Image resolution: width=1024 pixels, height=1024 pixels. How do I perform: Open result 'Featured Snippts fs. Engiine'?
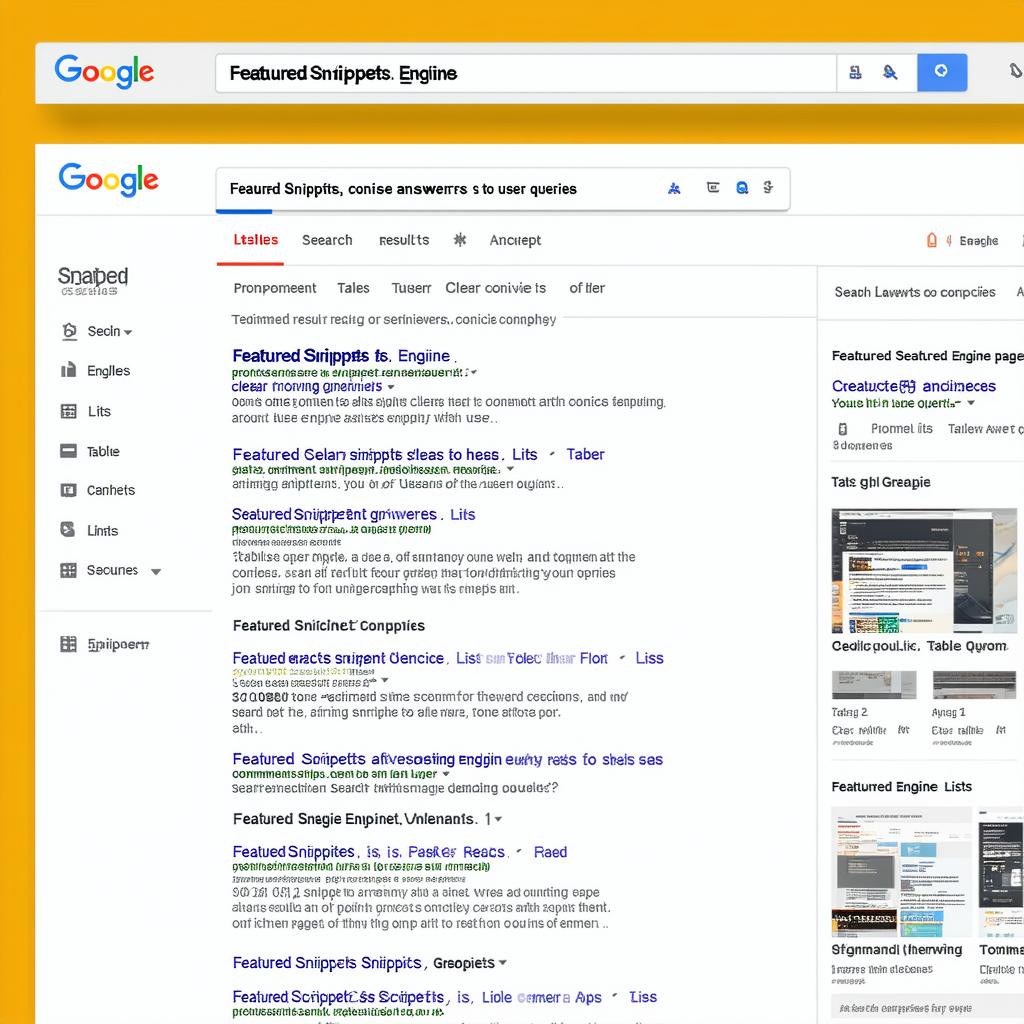(341, 356)
